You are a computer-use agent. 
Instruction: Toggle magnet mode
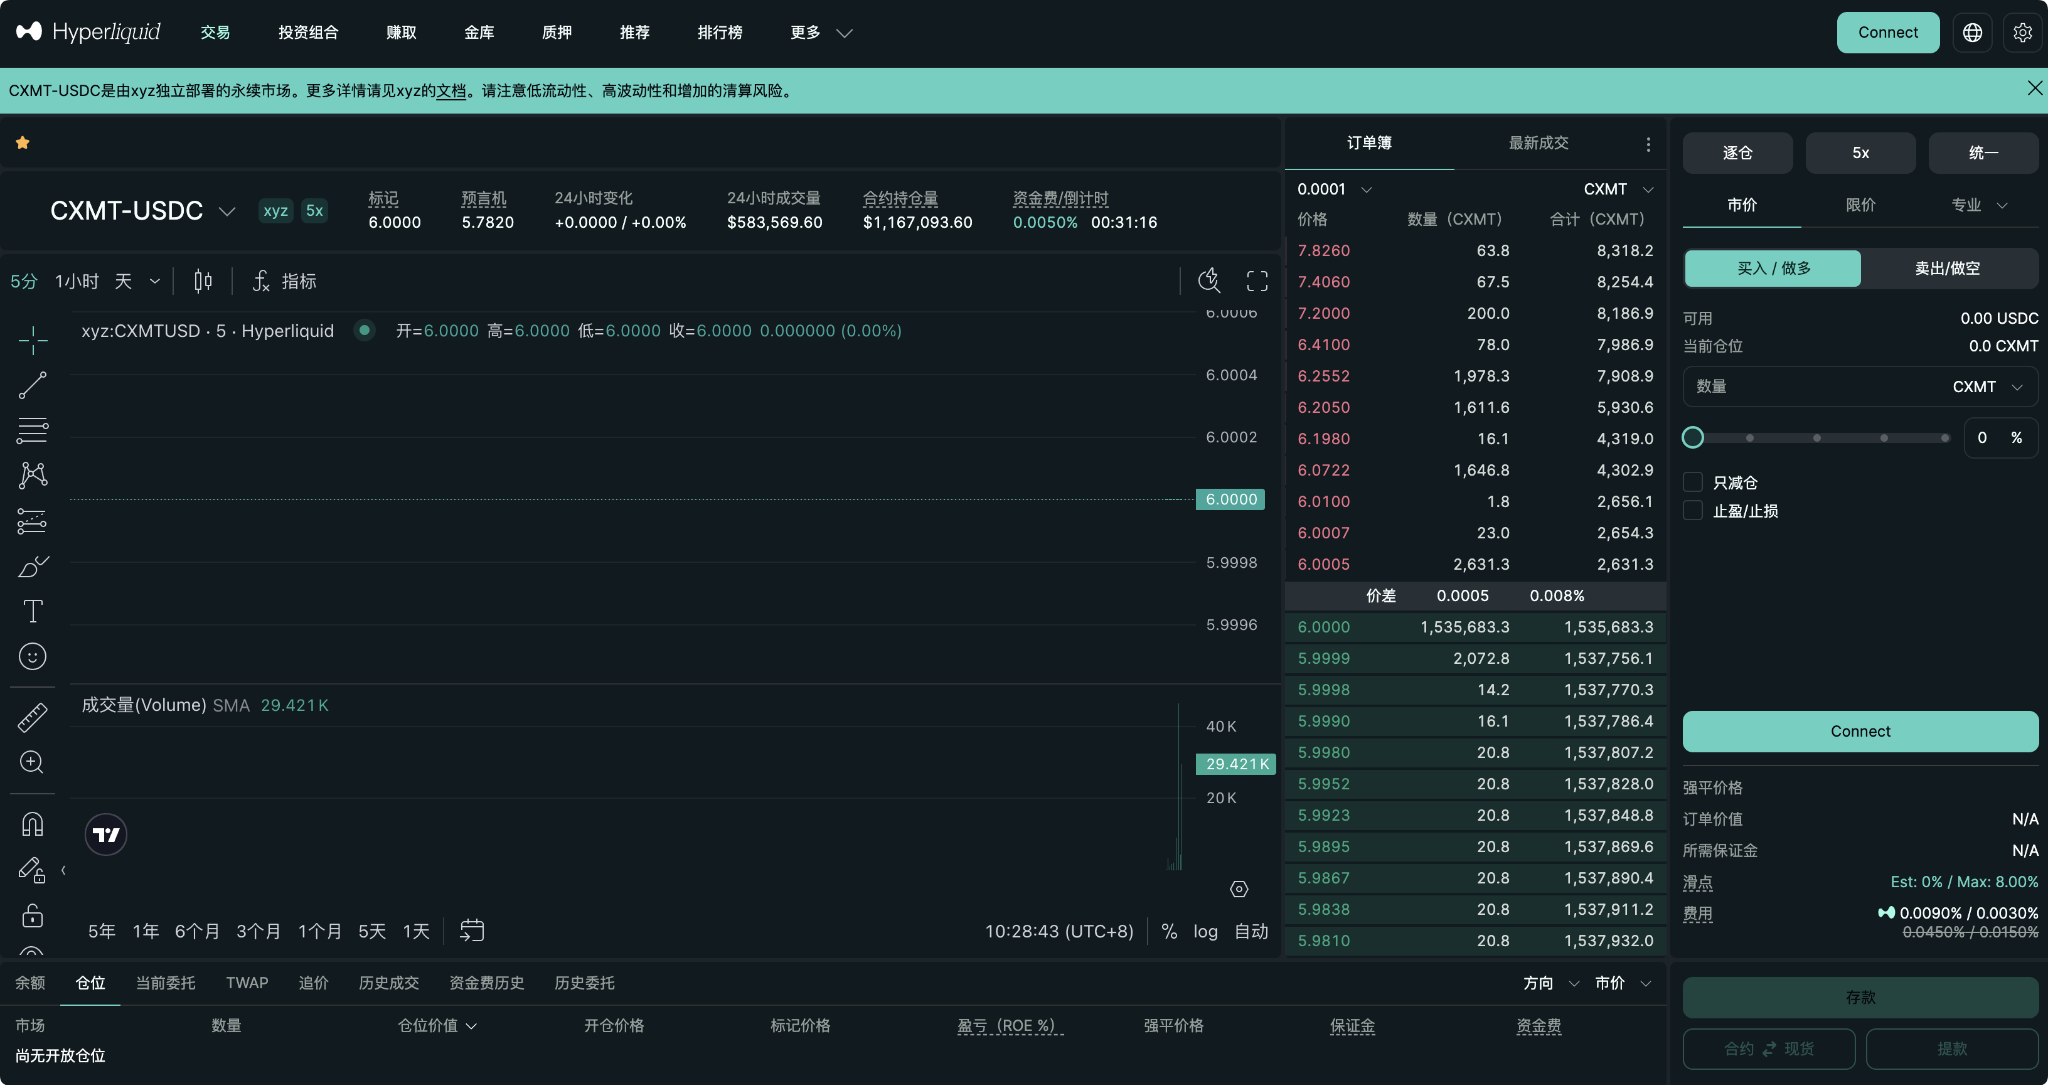point(32,824)
